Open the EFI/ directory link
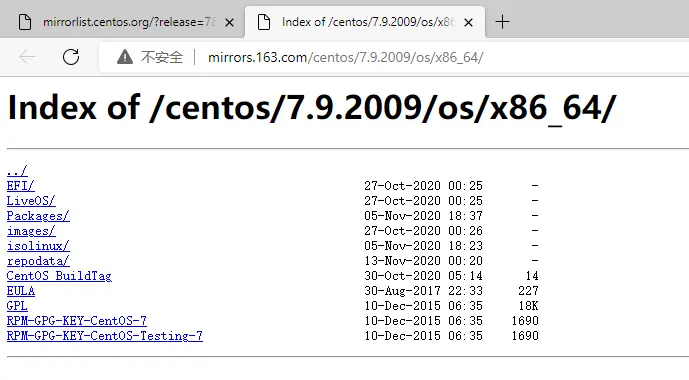Image resolution: width=689 pixels, height=380 pixels. click(x=20, y=185)
